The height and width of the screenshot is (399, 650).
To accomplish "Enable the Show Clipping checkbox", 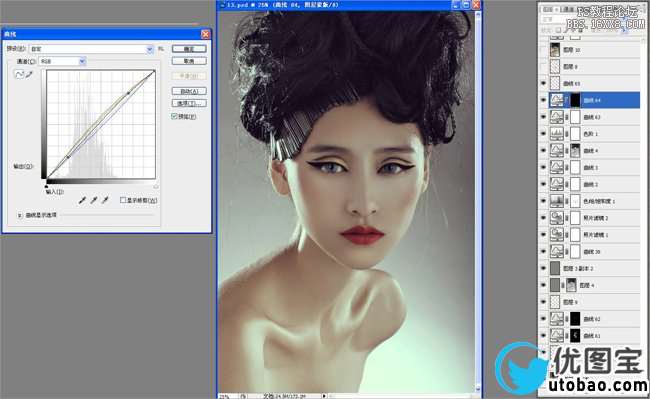I will pyautogui.click(x=123, y=200).
